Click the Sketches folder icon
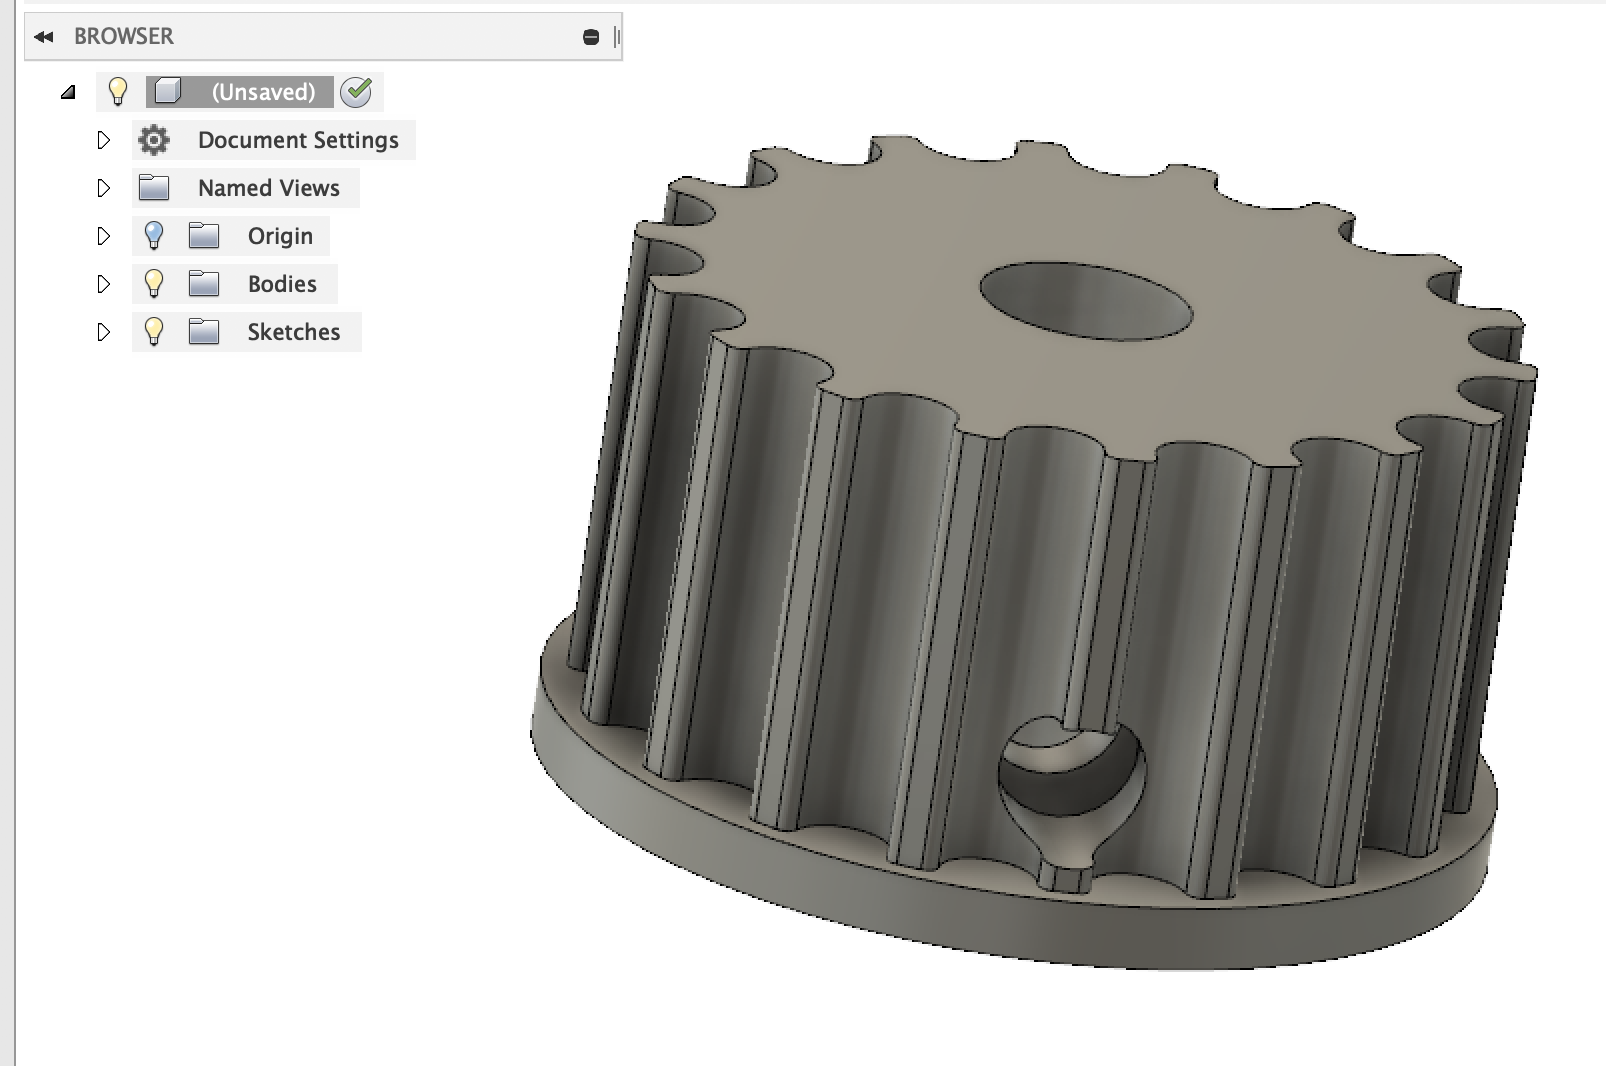This screenshot has height=1066, width=1606. 204,331
